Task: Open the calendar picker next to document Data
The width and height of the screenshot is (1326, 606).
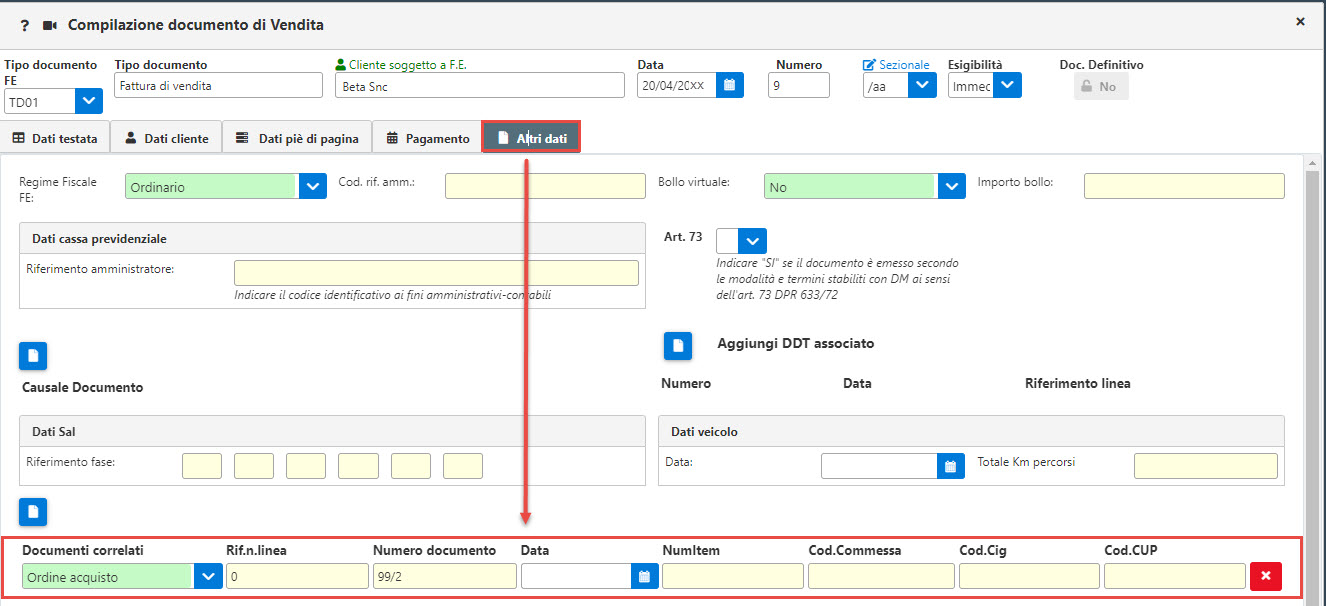Action: tap(730, 85)
